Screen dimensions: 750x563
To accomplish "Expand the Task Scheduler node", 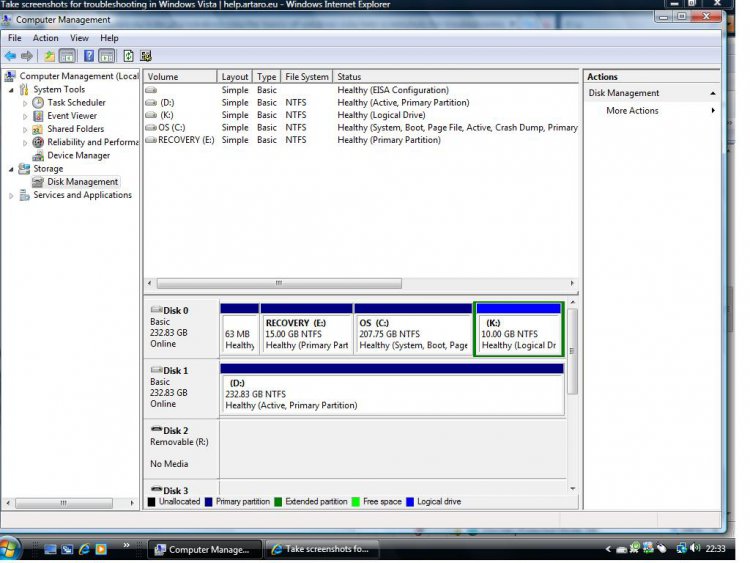I will click(25, 103).
